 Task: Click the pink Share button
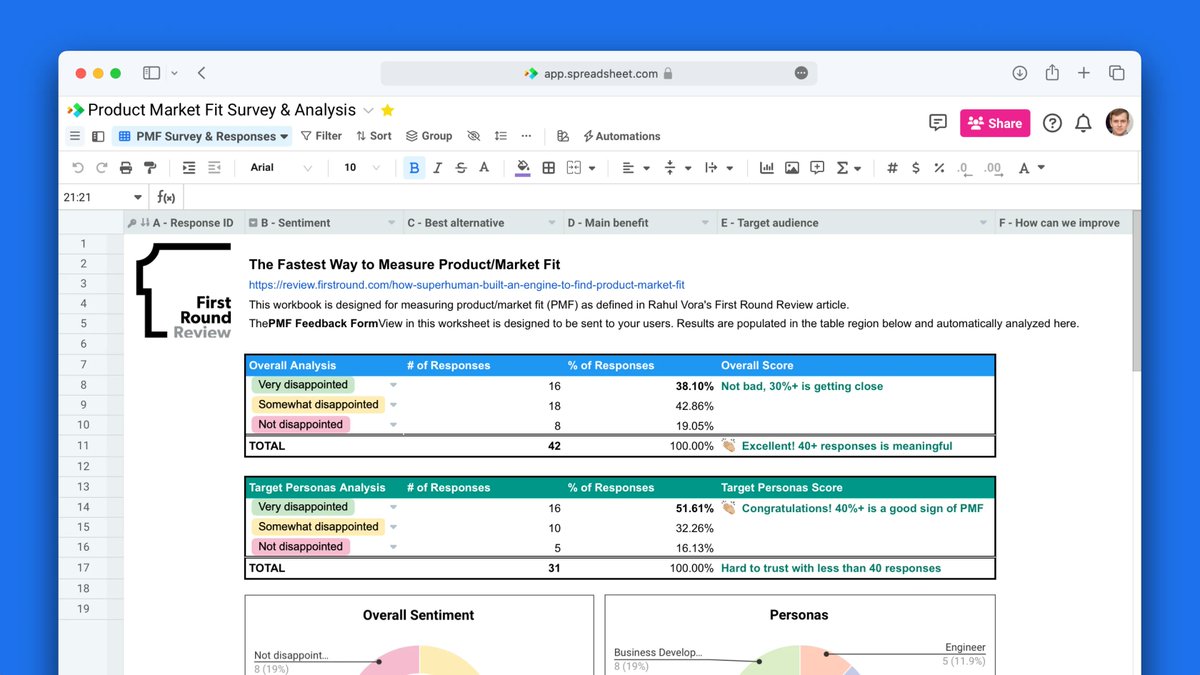tap(995, 123)
